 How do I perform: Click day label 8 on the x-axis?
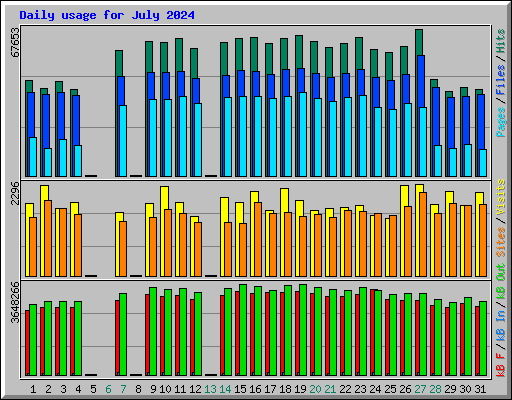point(138,389)
